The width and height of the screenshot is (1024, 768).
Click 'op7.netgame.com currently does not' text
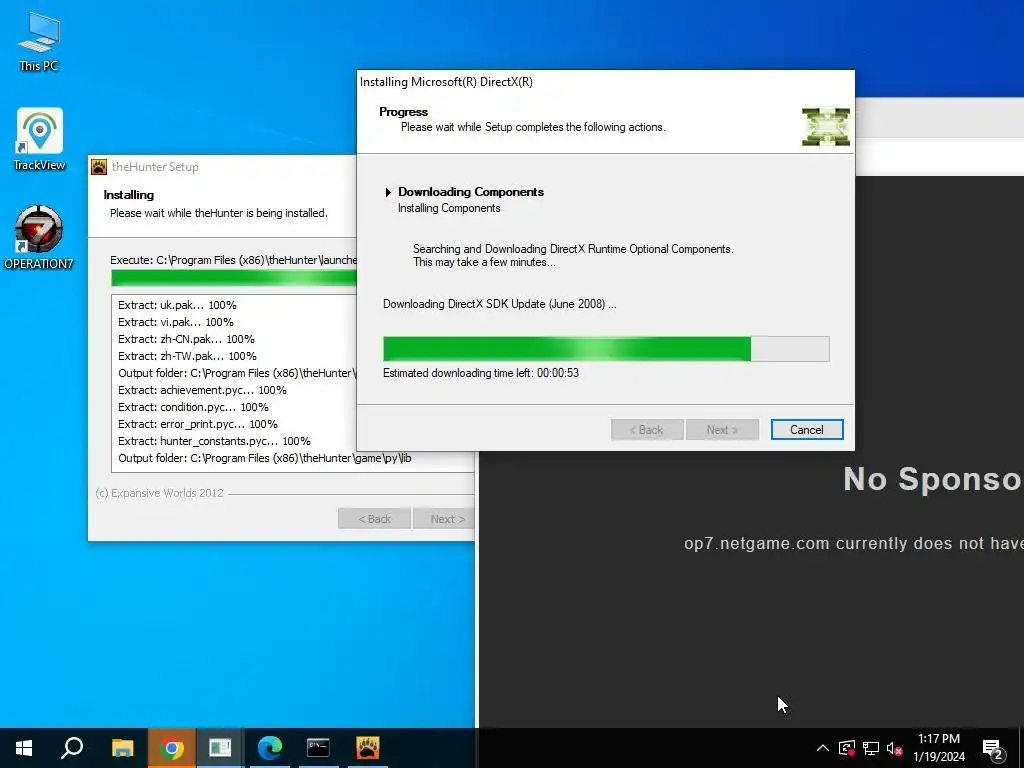pos(854,543)
